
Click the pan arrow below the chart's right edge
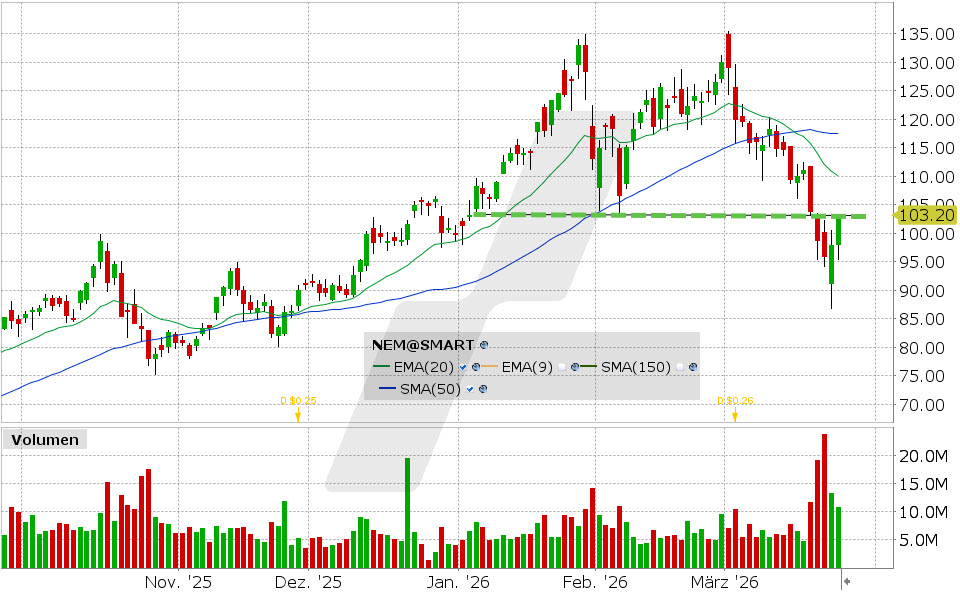point(847,579)
